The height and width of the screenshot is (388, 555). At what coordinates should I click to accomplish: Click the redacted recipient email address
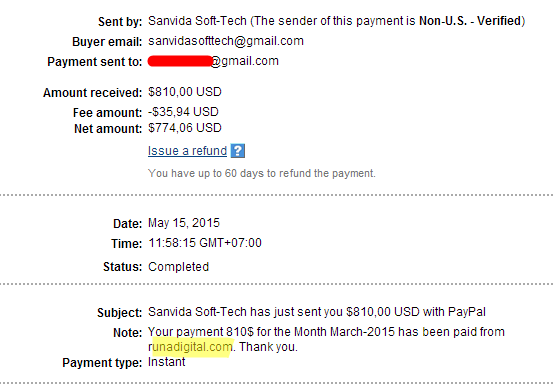(x=213, y=61)
